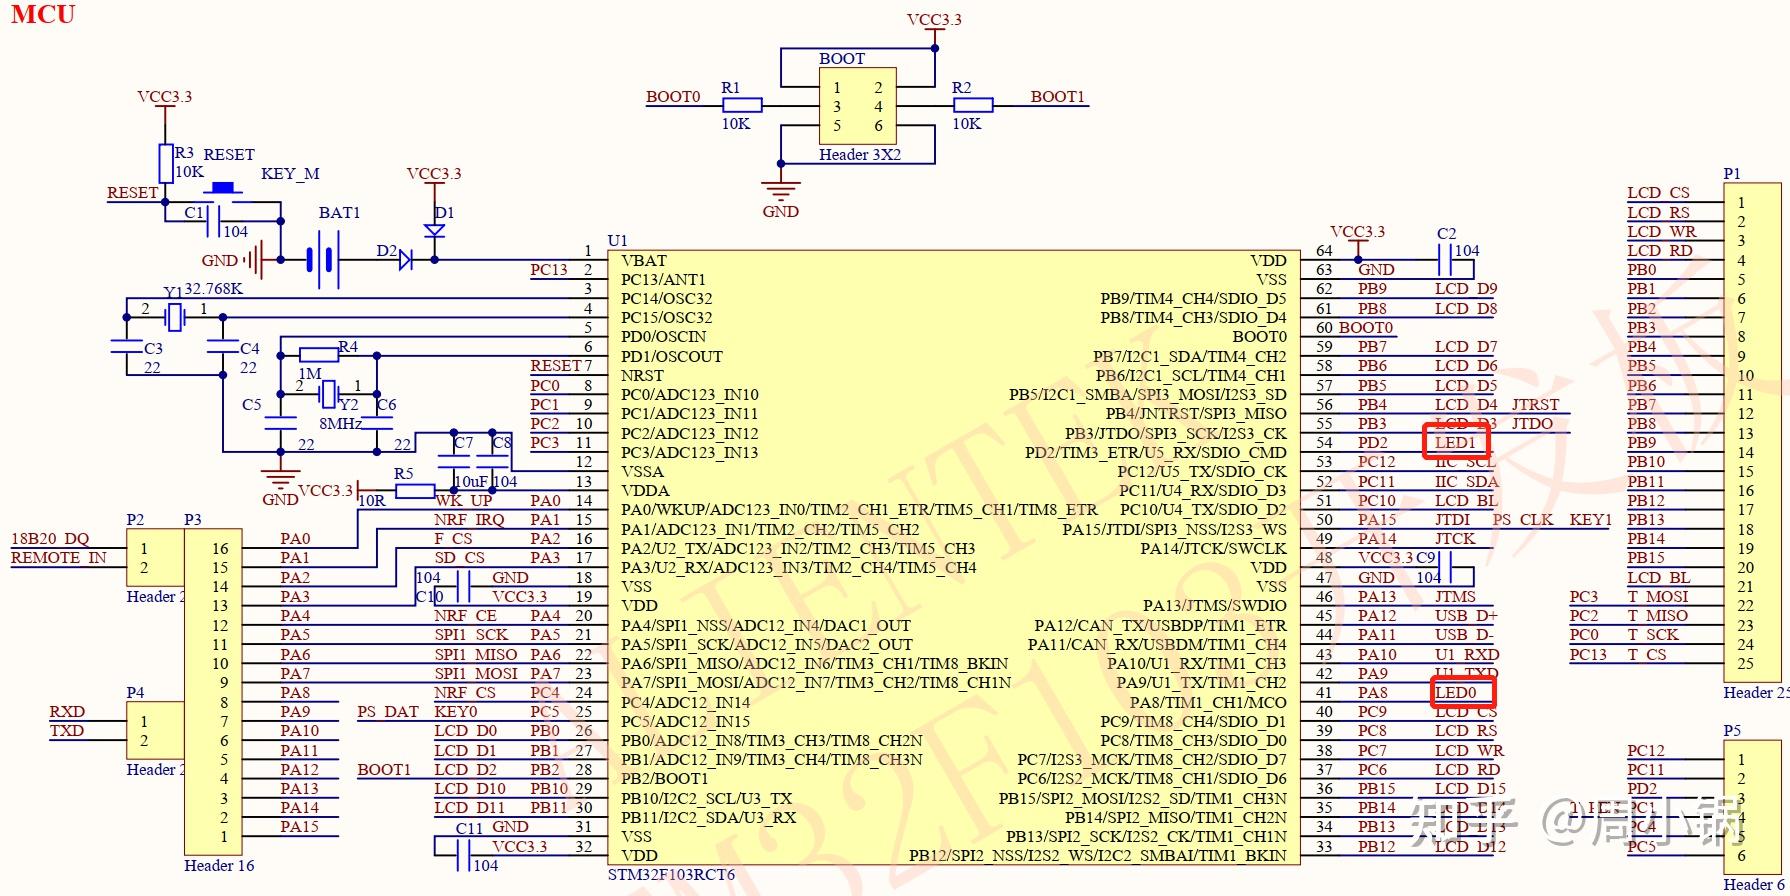The height and width of the screenshot is (896, 1790).
Task: Select capacitor C6 symbol
Action: [x=377, y=423]
